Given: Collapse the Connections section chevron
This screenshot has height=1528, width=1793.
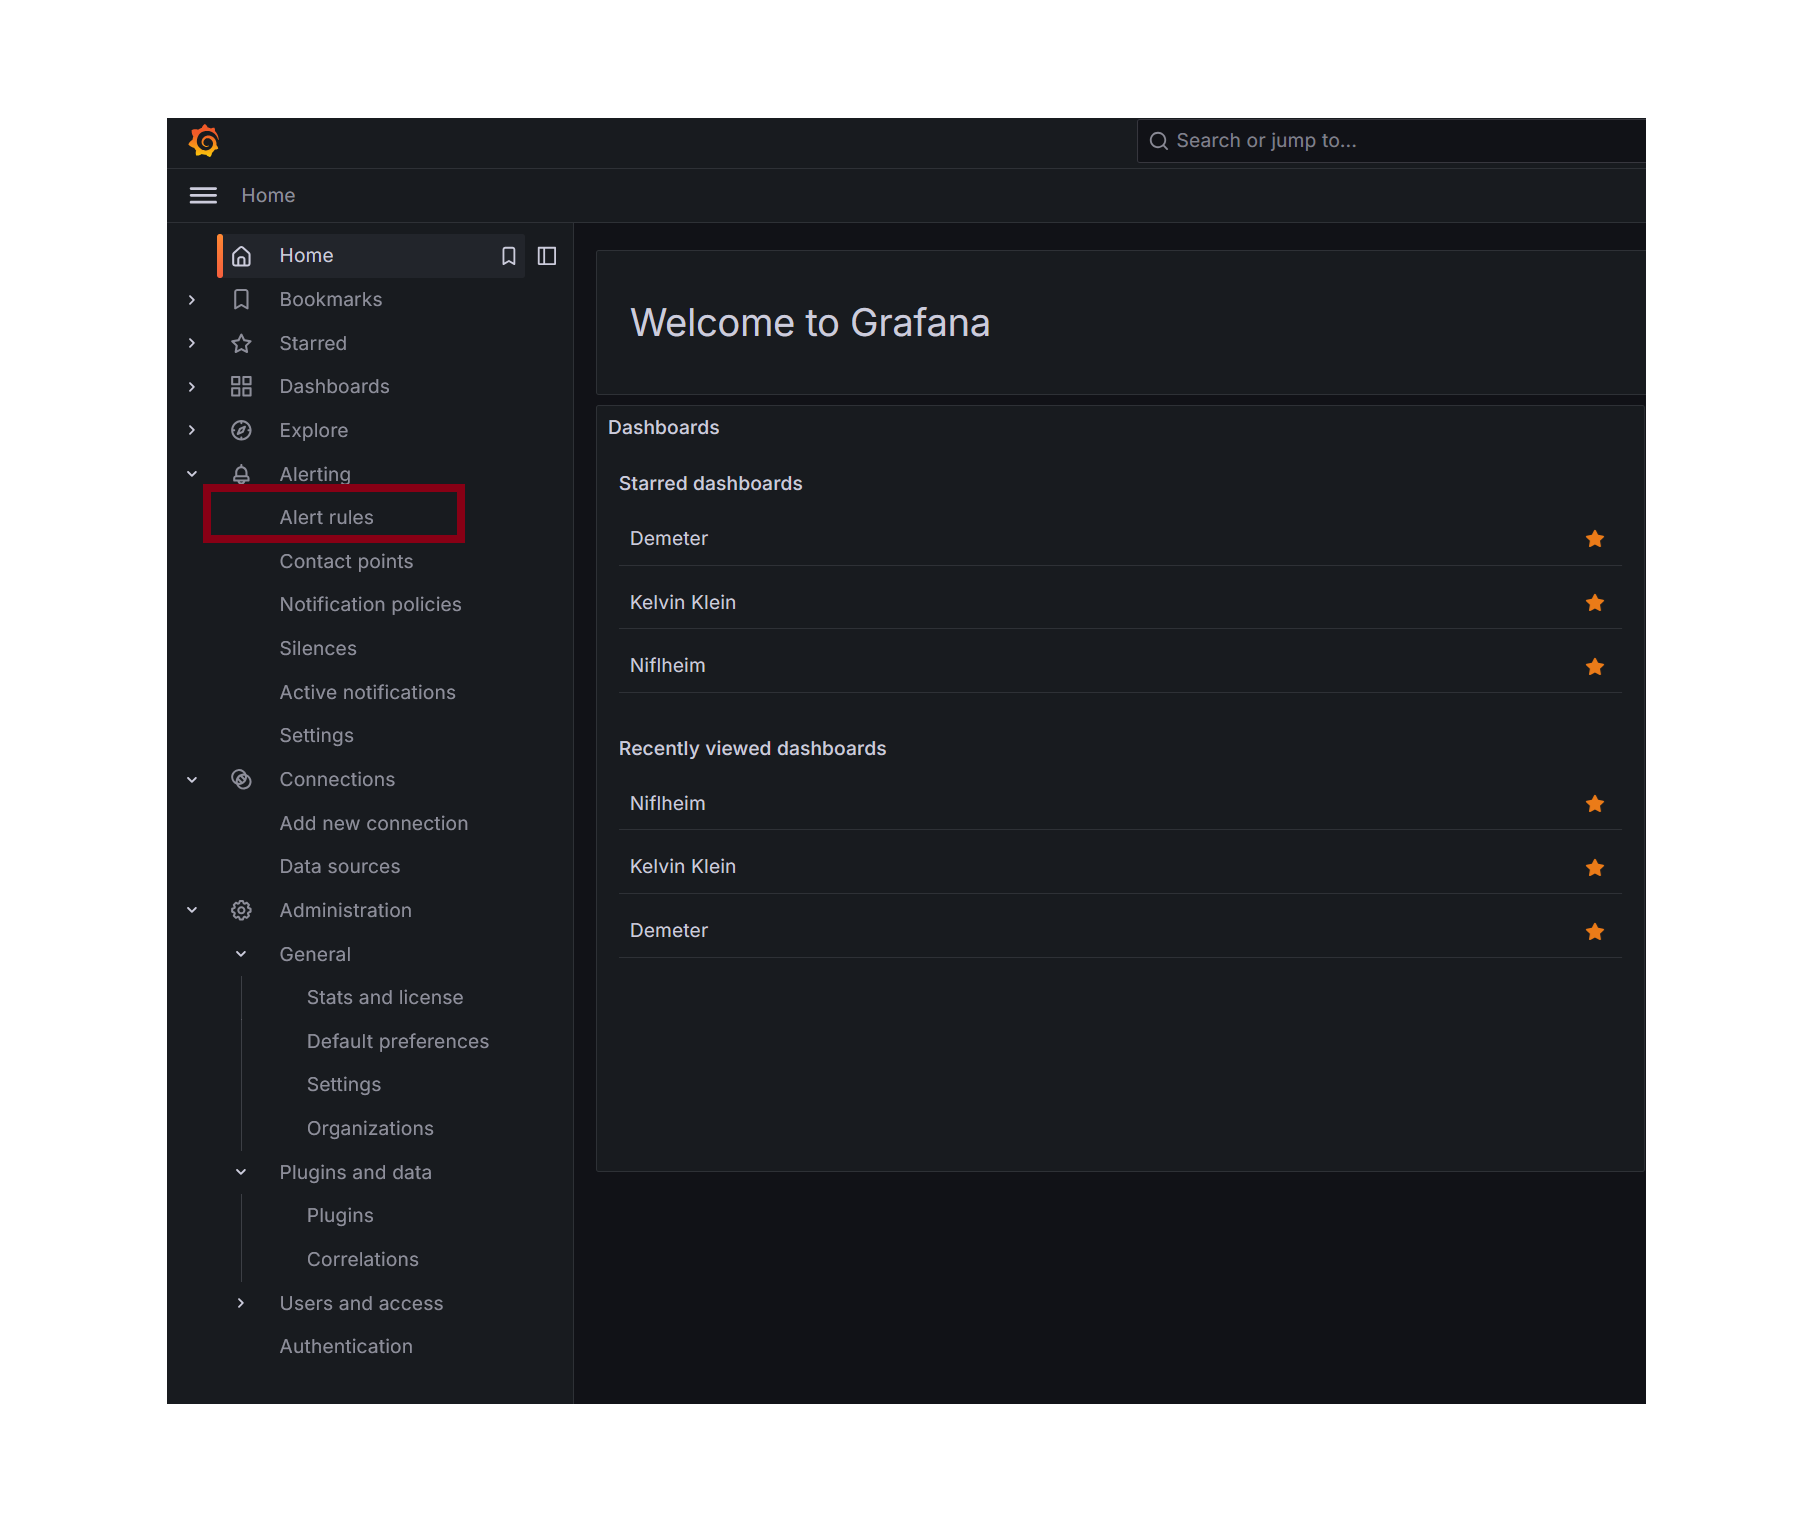Looking at the screenshot, I should 192,779.
